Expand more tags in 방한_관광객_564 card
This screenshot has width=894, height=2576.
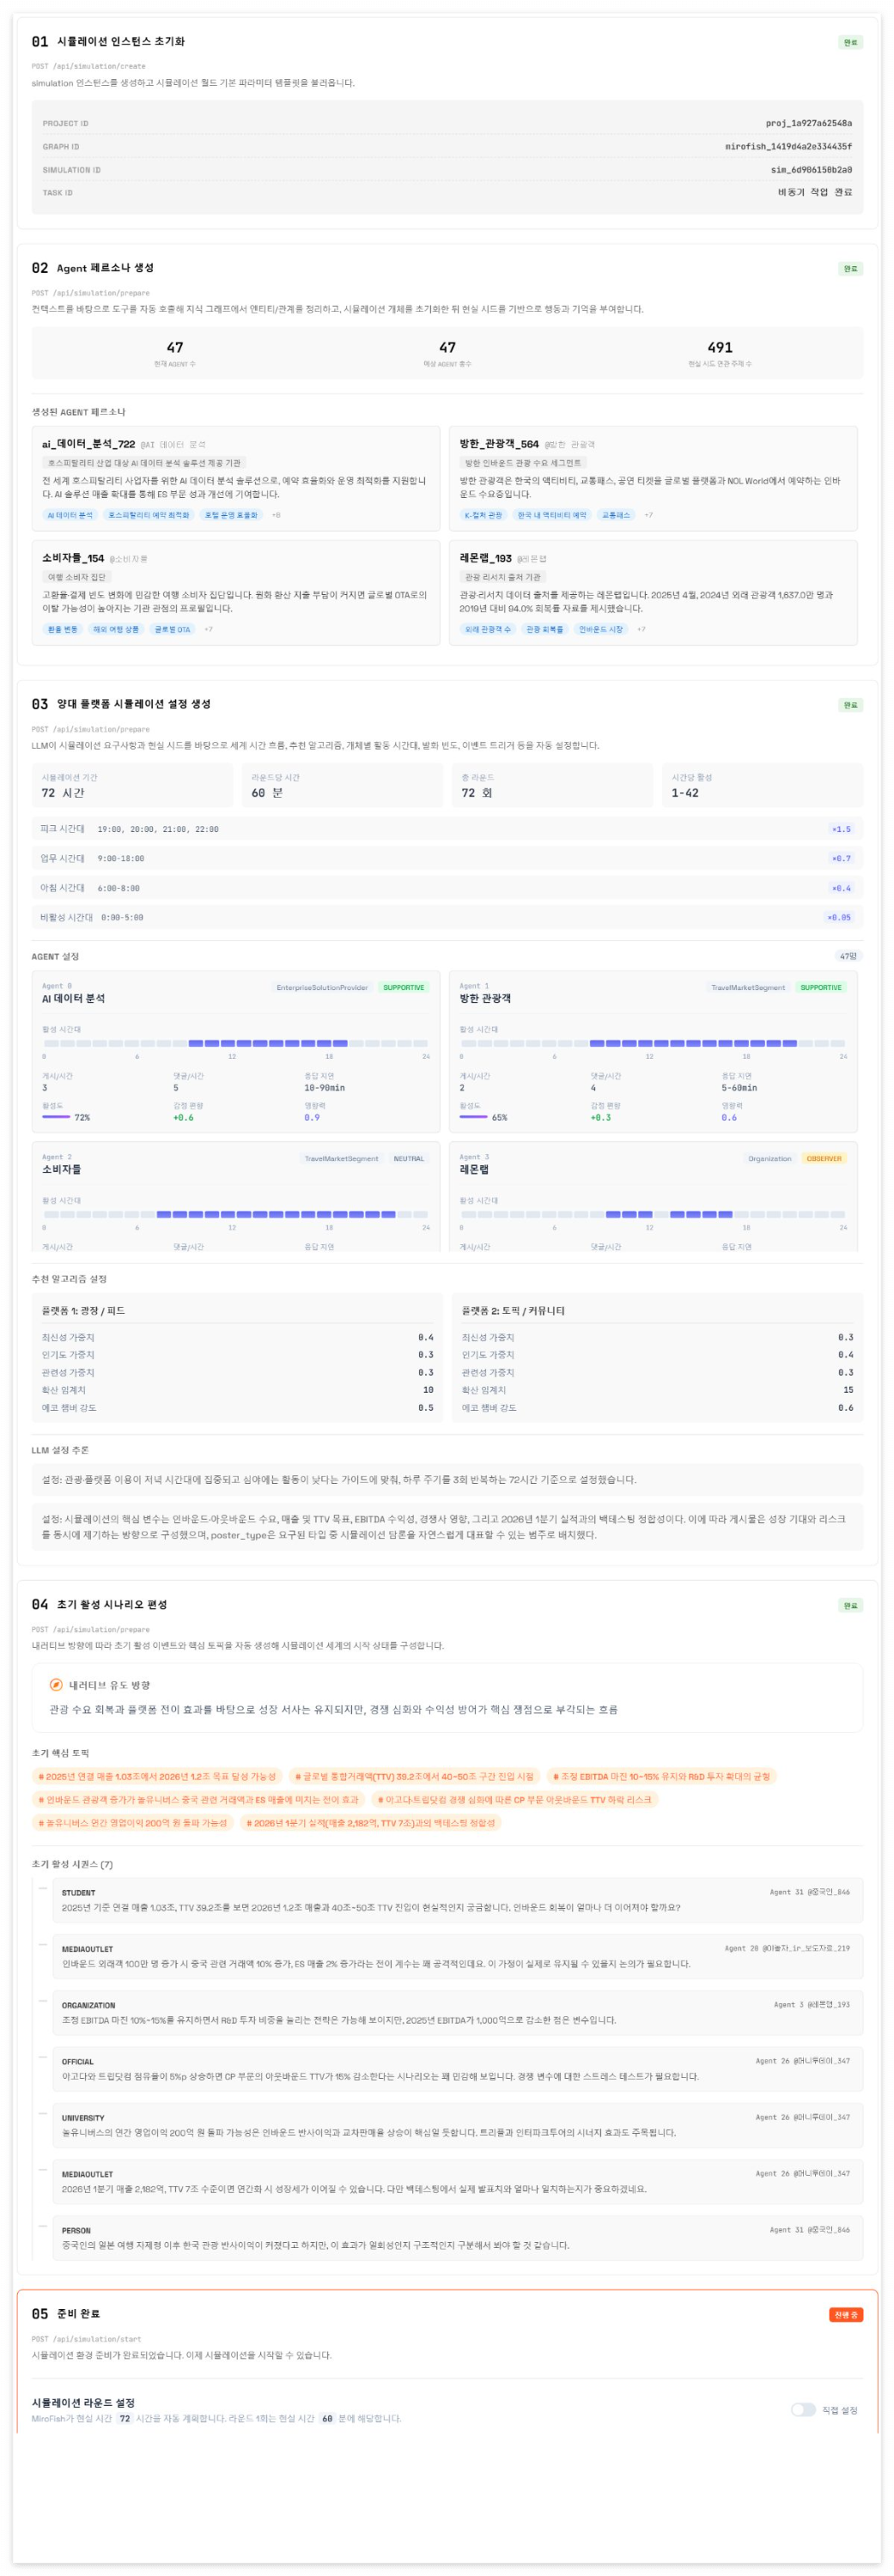pyautogui.click(x=648, y=515)
